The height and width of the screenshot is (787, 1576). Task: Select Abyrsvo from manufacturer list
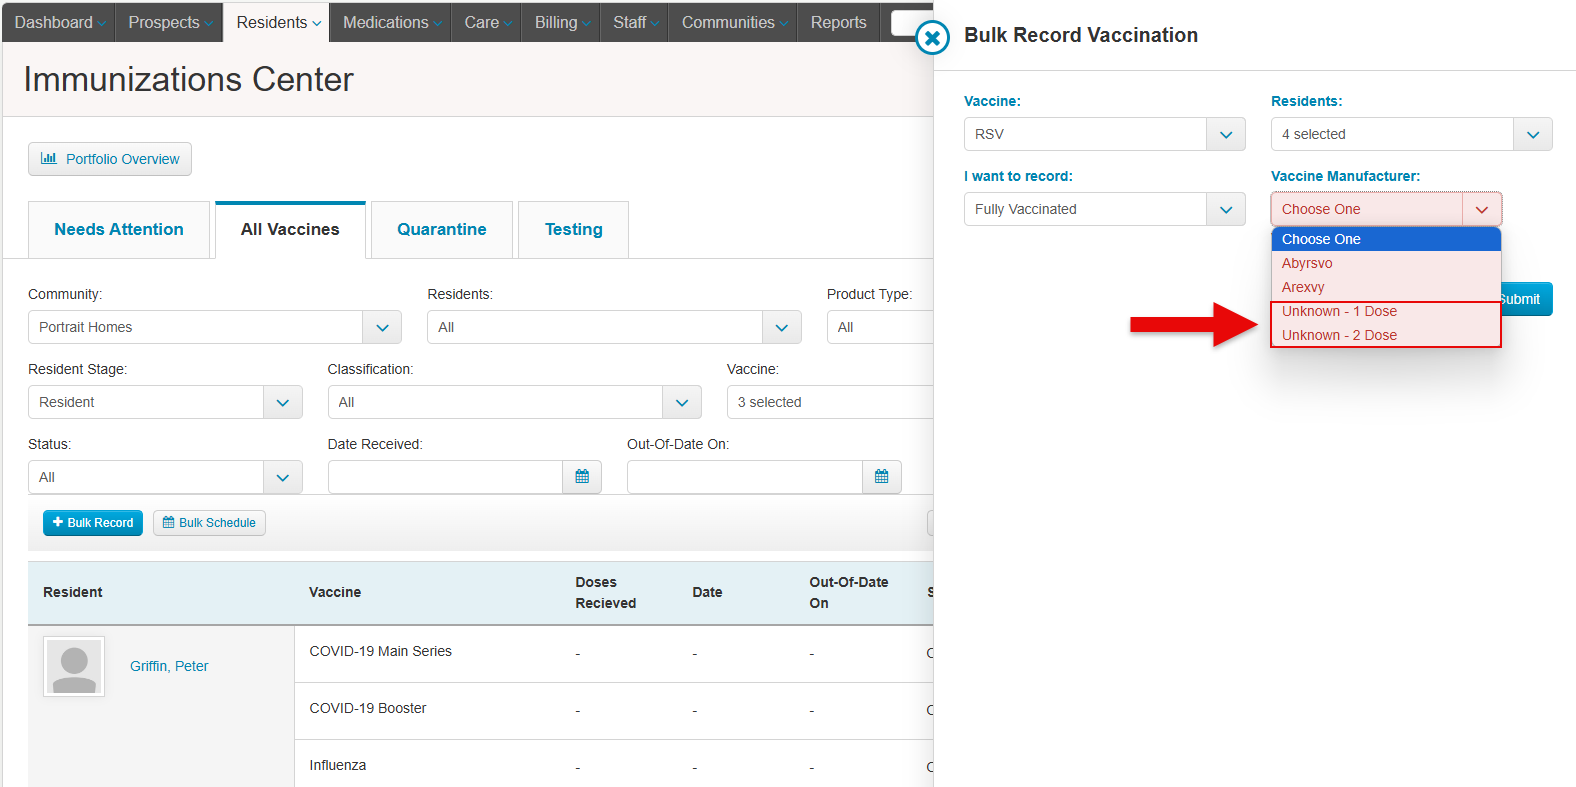click(x=1307, y=263)
